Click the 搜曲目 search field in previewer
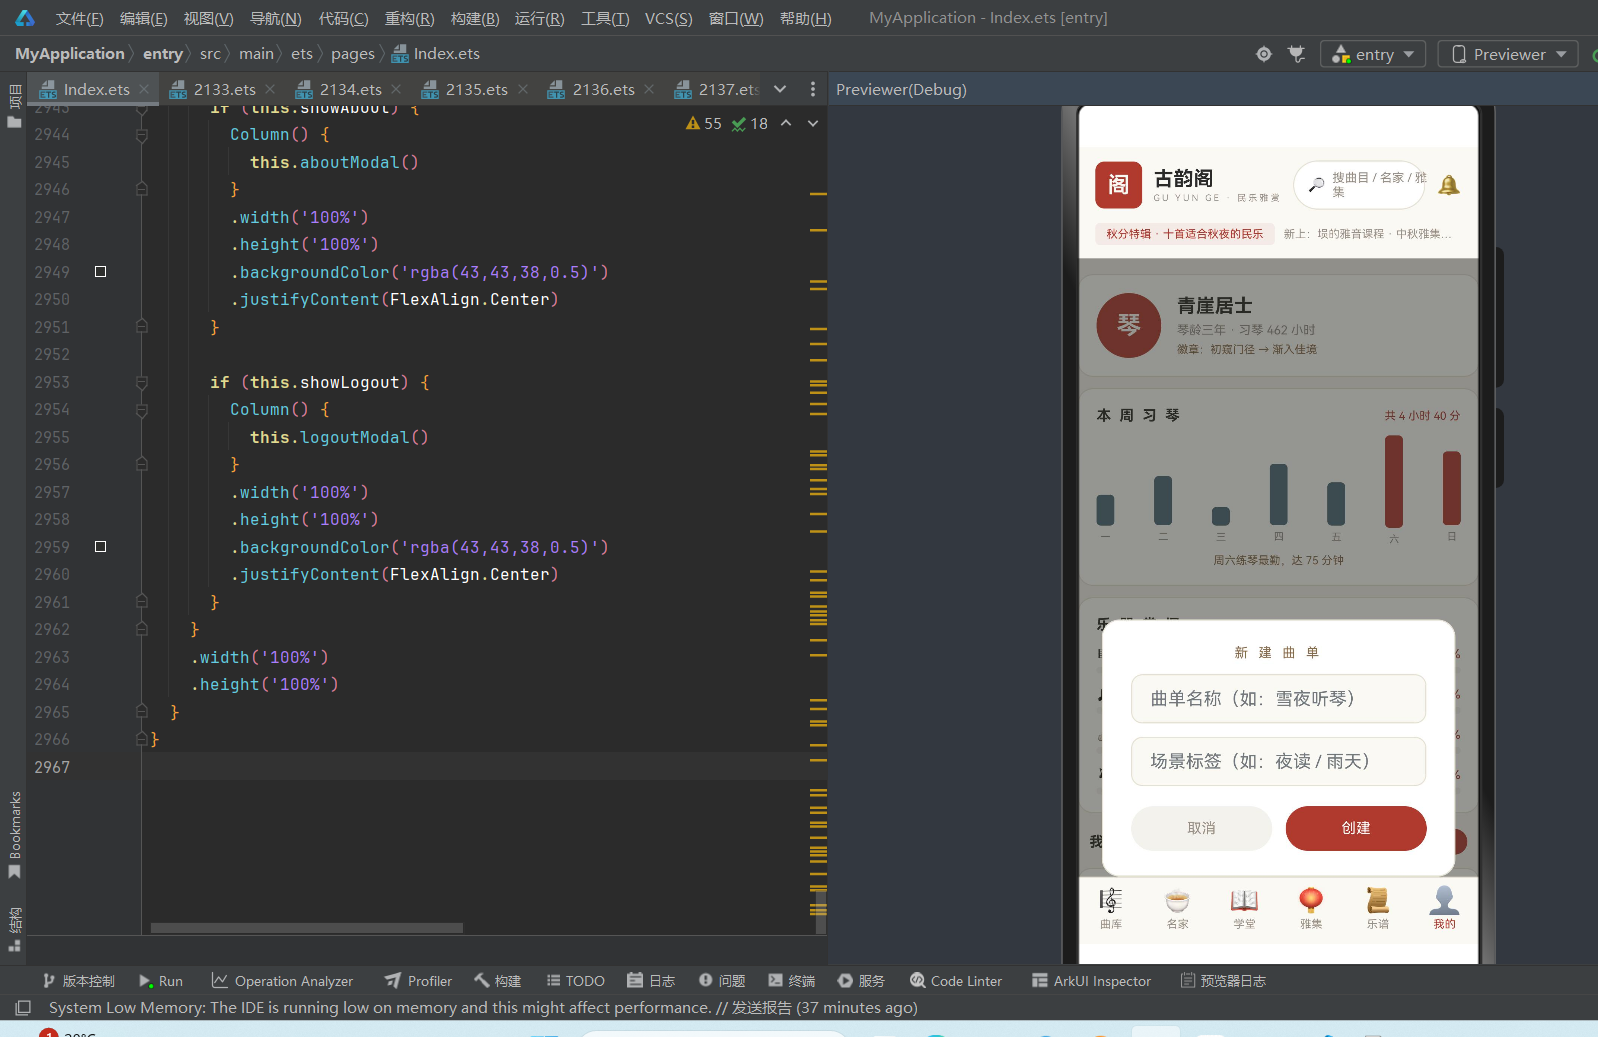 pyautogui.click(x=1360, y=185)
